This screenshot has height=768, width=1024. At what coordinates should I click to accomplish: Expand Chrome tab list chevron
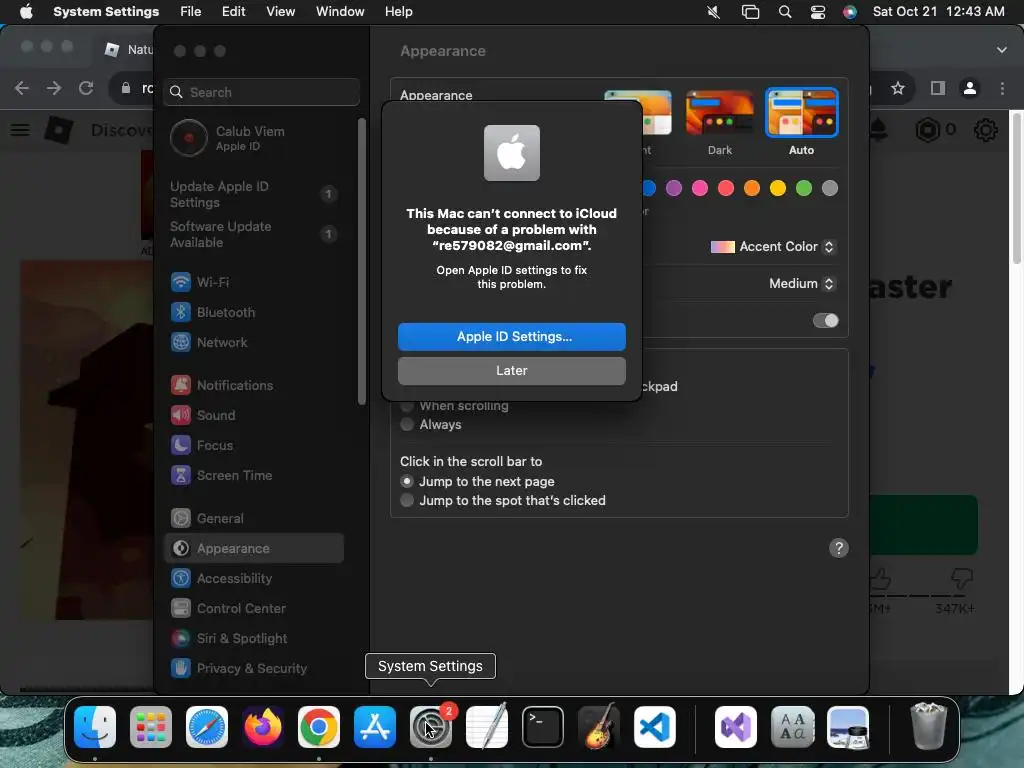[x=1001, y=50]
